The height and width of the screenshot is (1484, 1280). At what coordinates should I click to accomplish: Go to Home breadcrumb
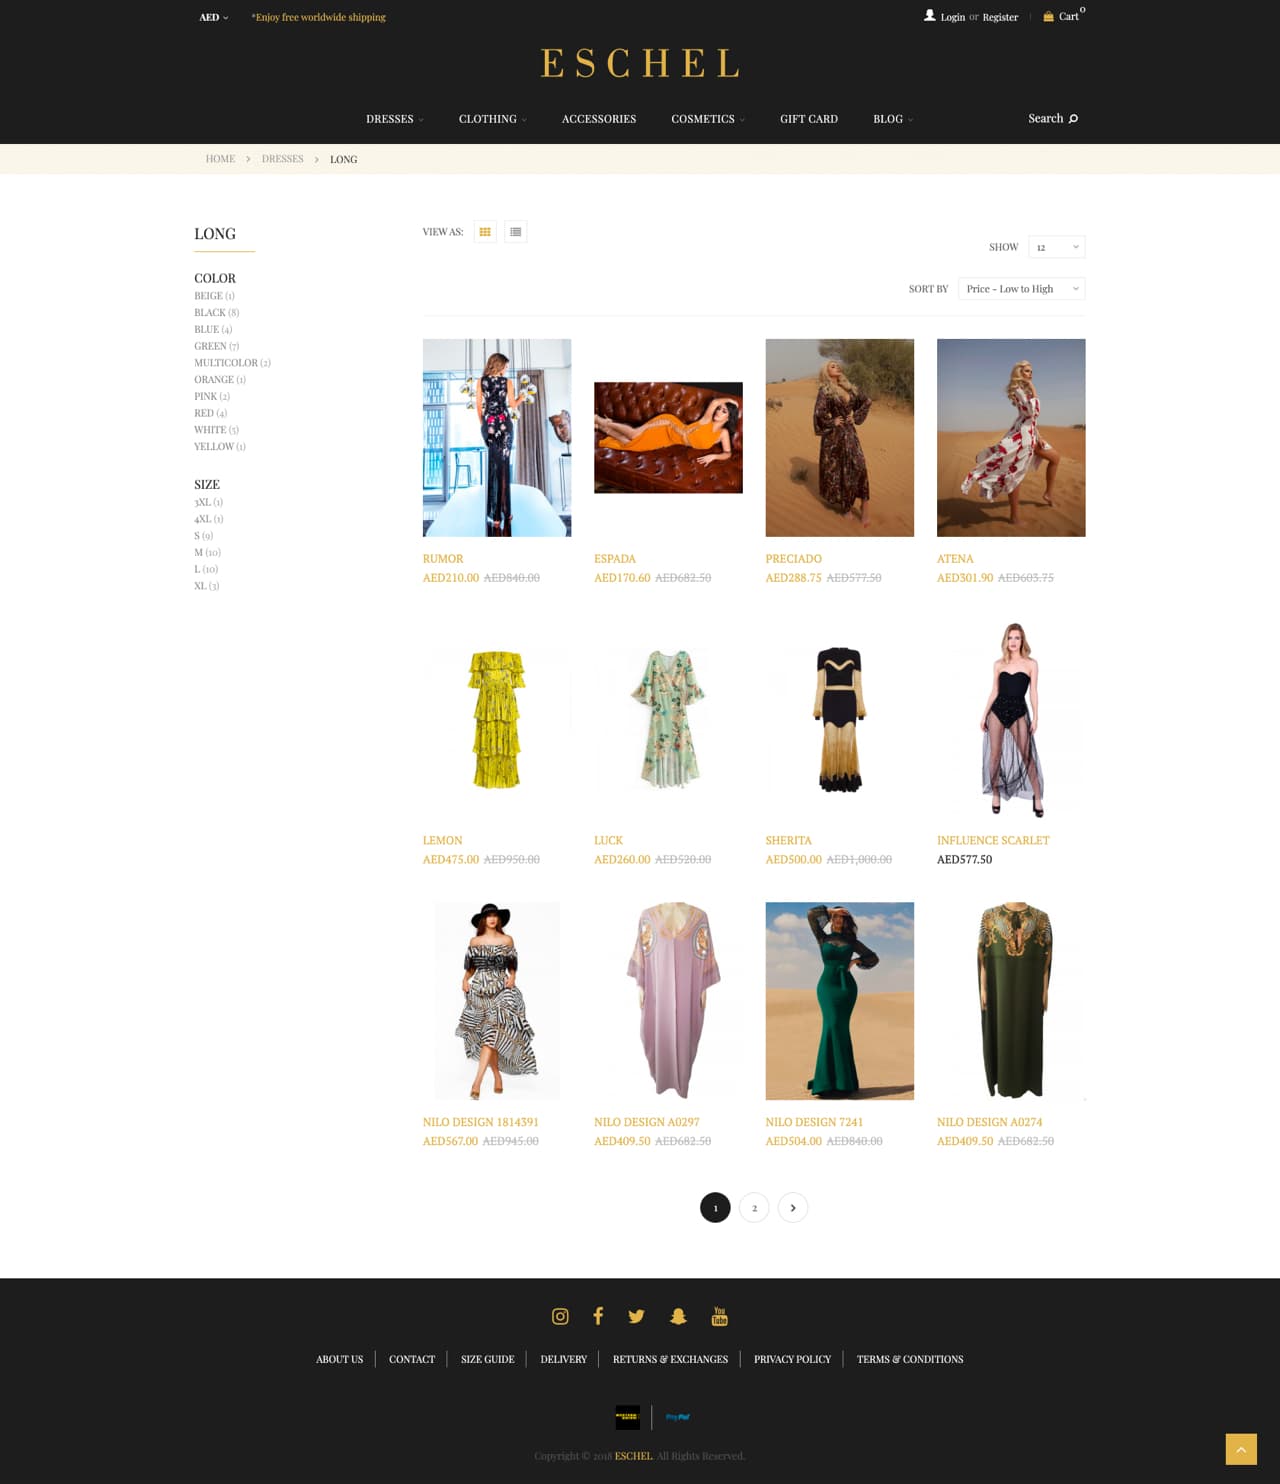[220, 159]
